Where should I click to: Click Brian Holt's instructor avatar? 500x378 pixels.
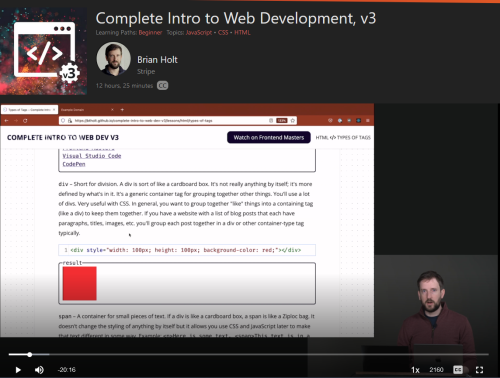(113, 59)
